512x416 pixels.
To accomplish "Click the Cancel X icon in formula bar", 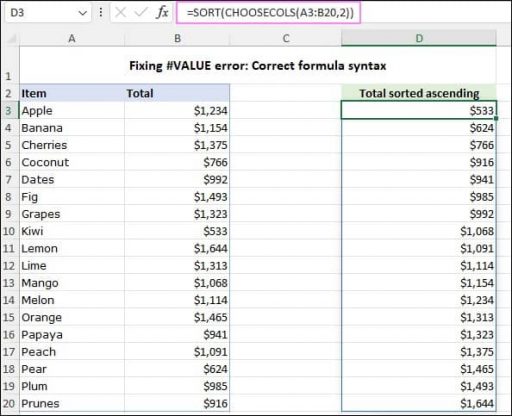I will tap(120, 13).
